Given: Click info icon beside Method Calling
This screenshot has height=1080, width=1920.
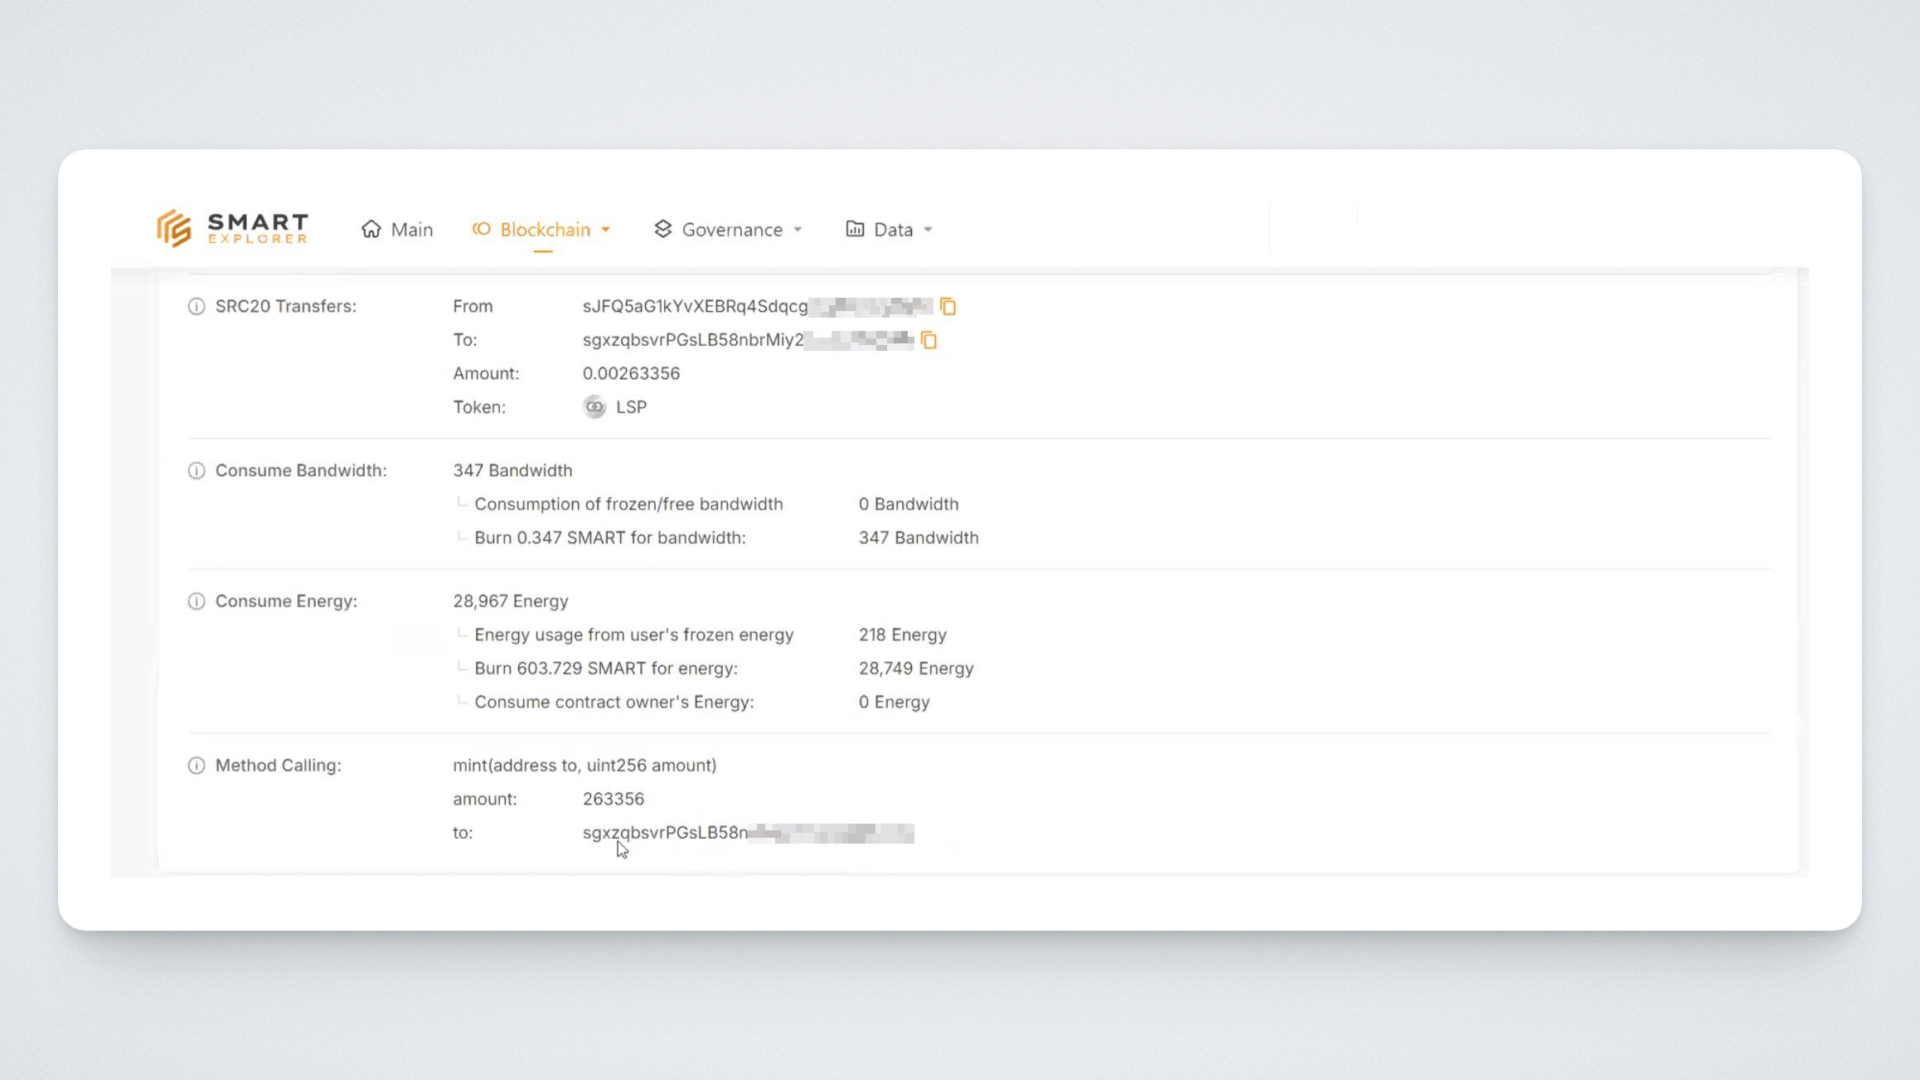Looking at the screenshot, I should click(196, 766).
